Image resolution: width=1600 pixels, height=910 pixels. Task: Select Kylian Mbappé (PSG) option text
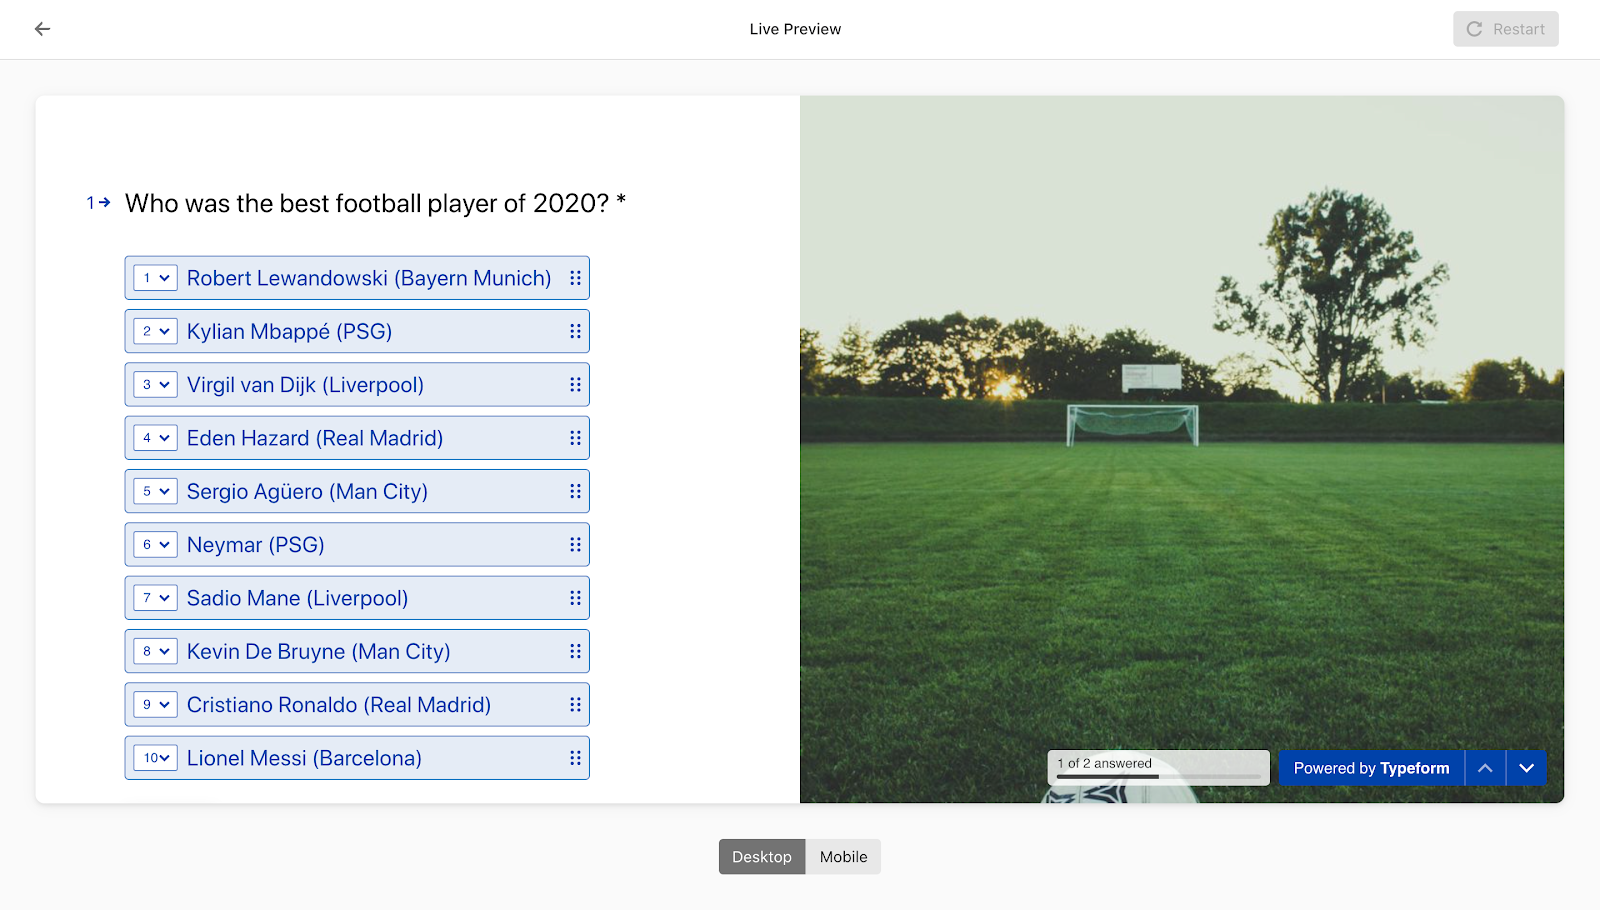[x=289, y=331]
